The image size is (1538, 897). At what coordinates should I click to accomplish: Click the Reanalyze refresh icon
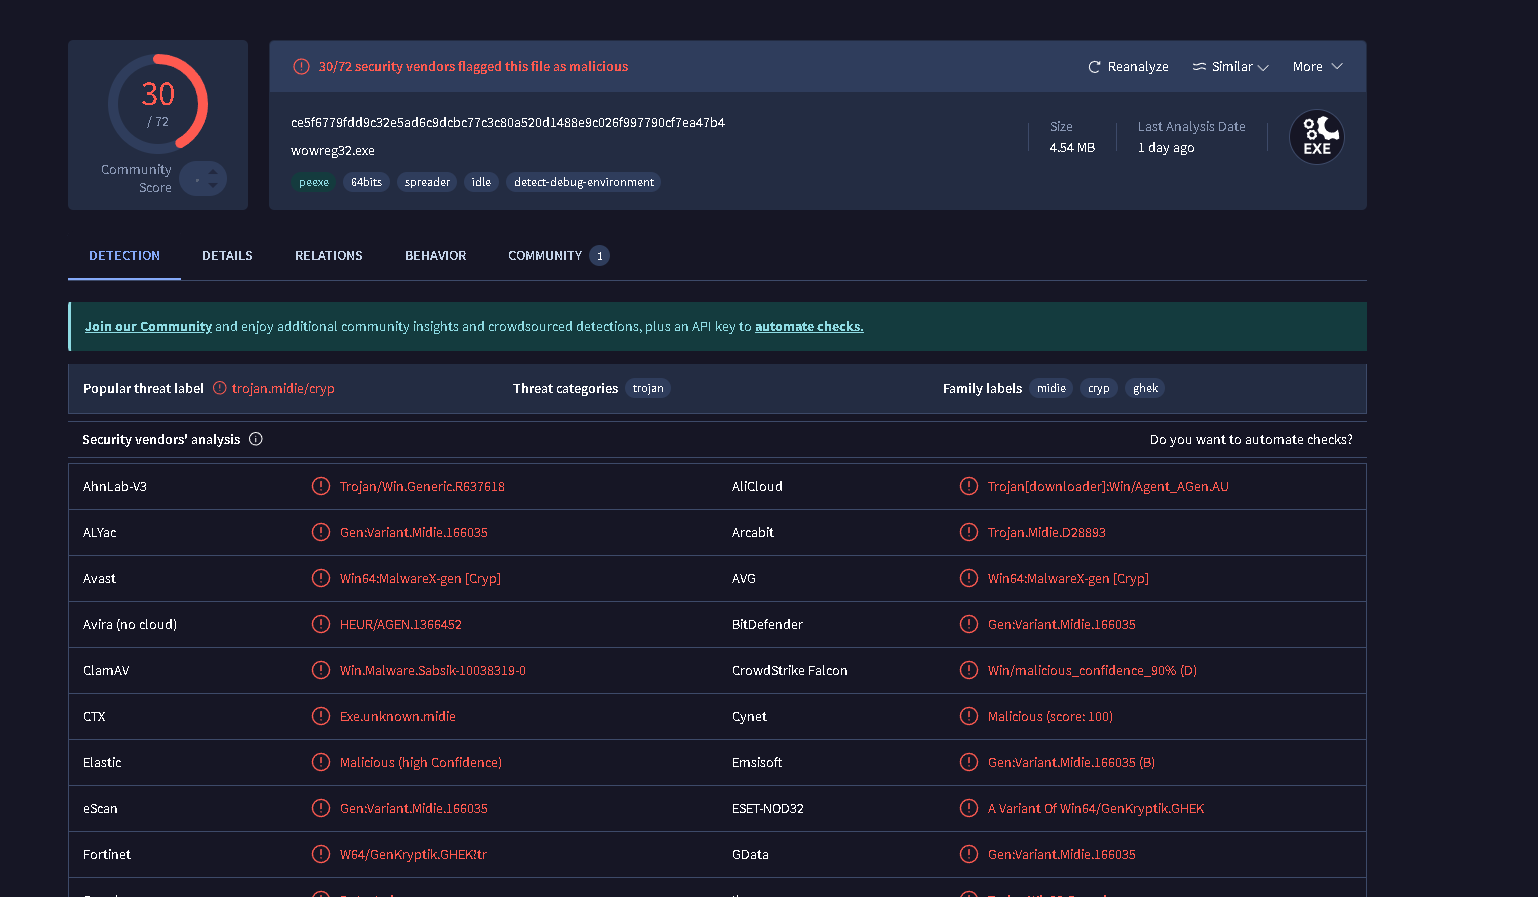[x=1094, y=67]
